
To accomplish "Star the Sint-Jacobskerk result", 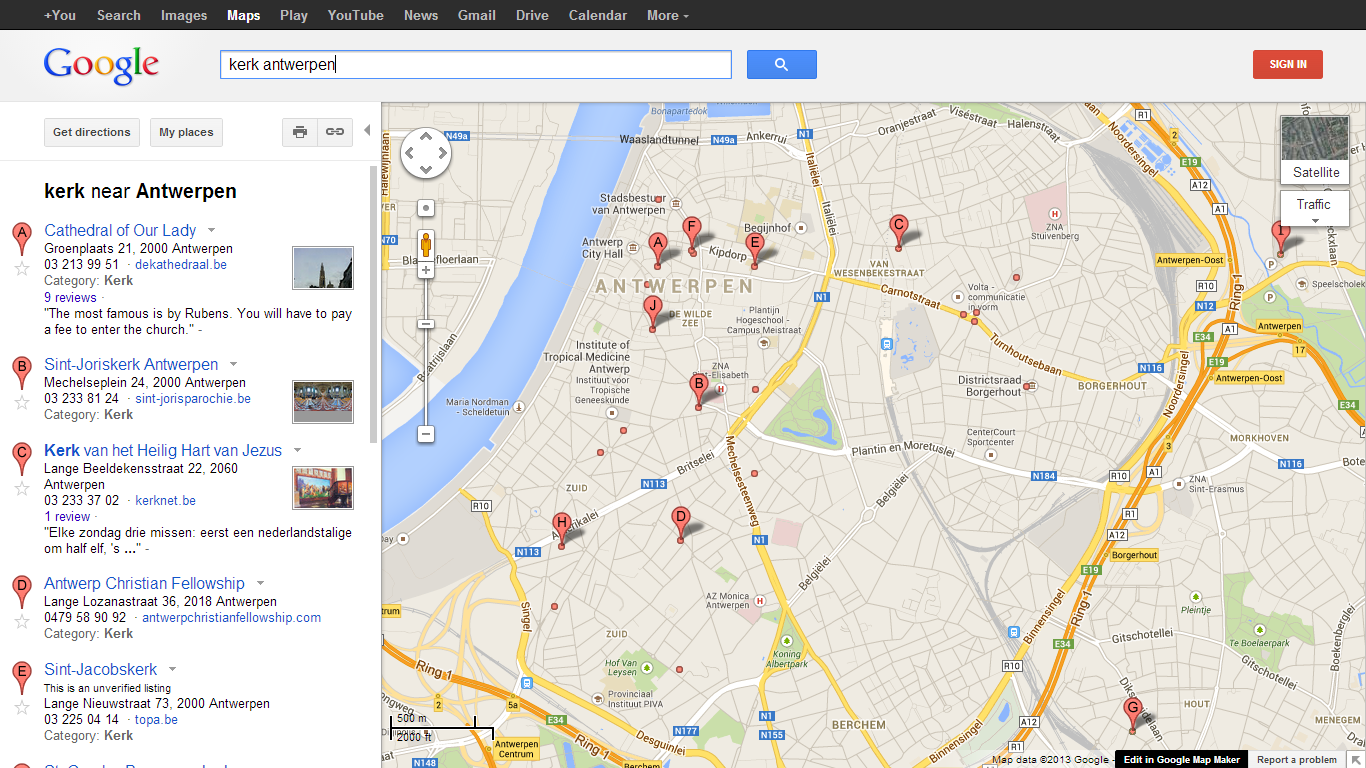I will point(21,707).
